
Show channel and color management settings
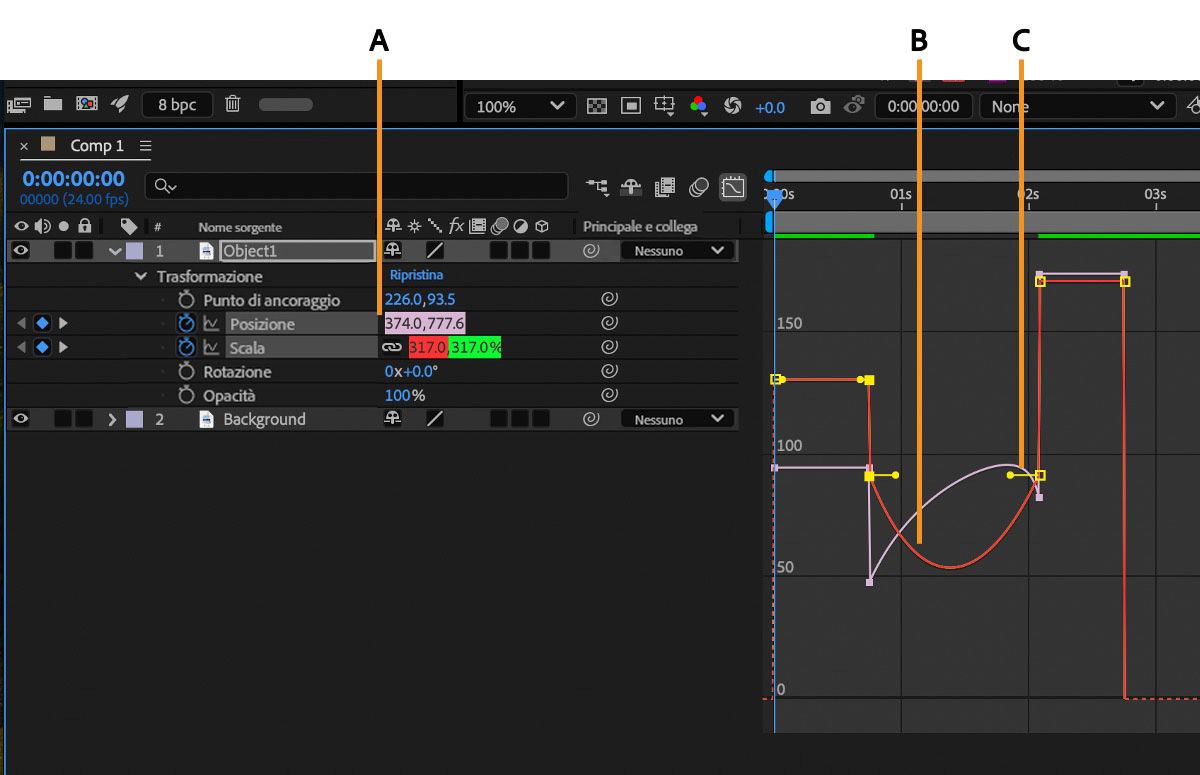point(698,106)
